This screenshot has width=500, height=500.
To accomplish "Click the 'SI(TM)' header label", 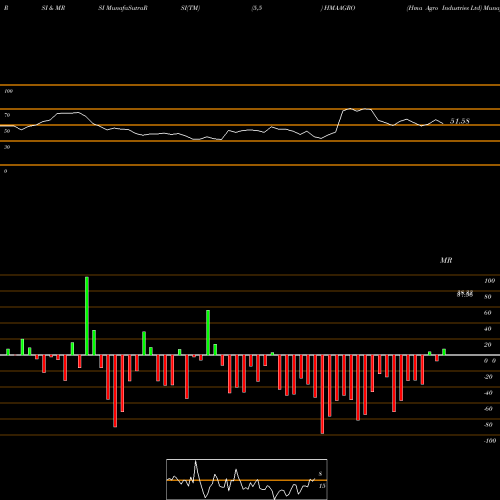I will click(x=190, y=8).
